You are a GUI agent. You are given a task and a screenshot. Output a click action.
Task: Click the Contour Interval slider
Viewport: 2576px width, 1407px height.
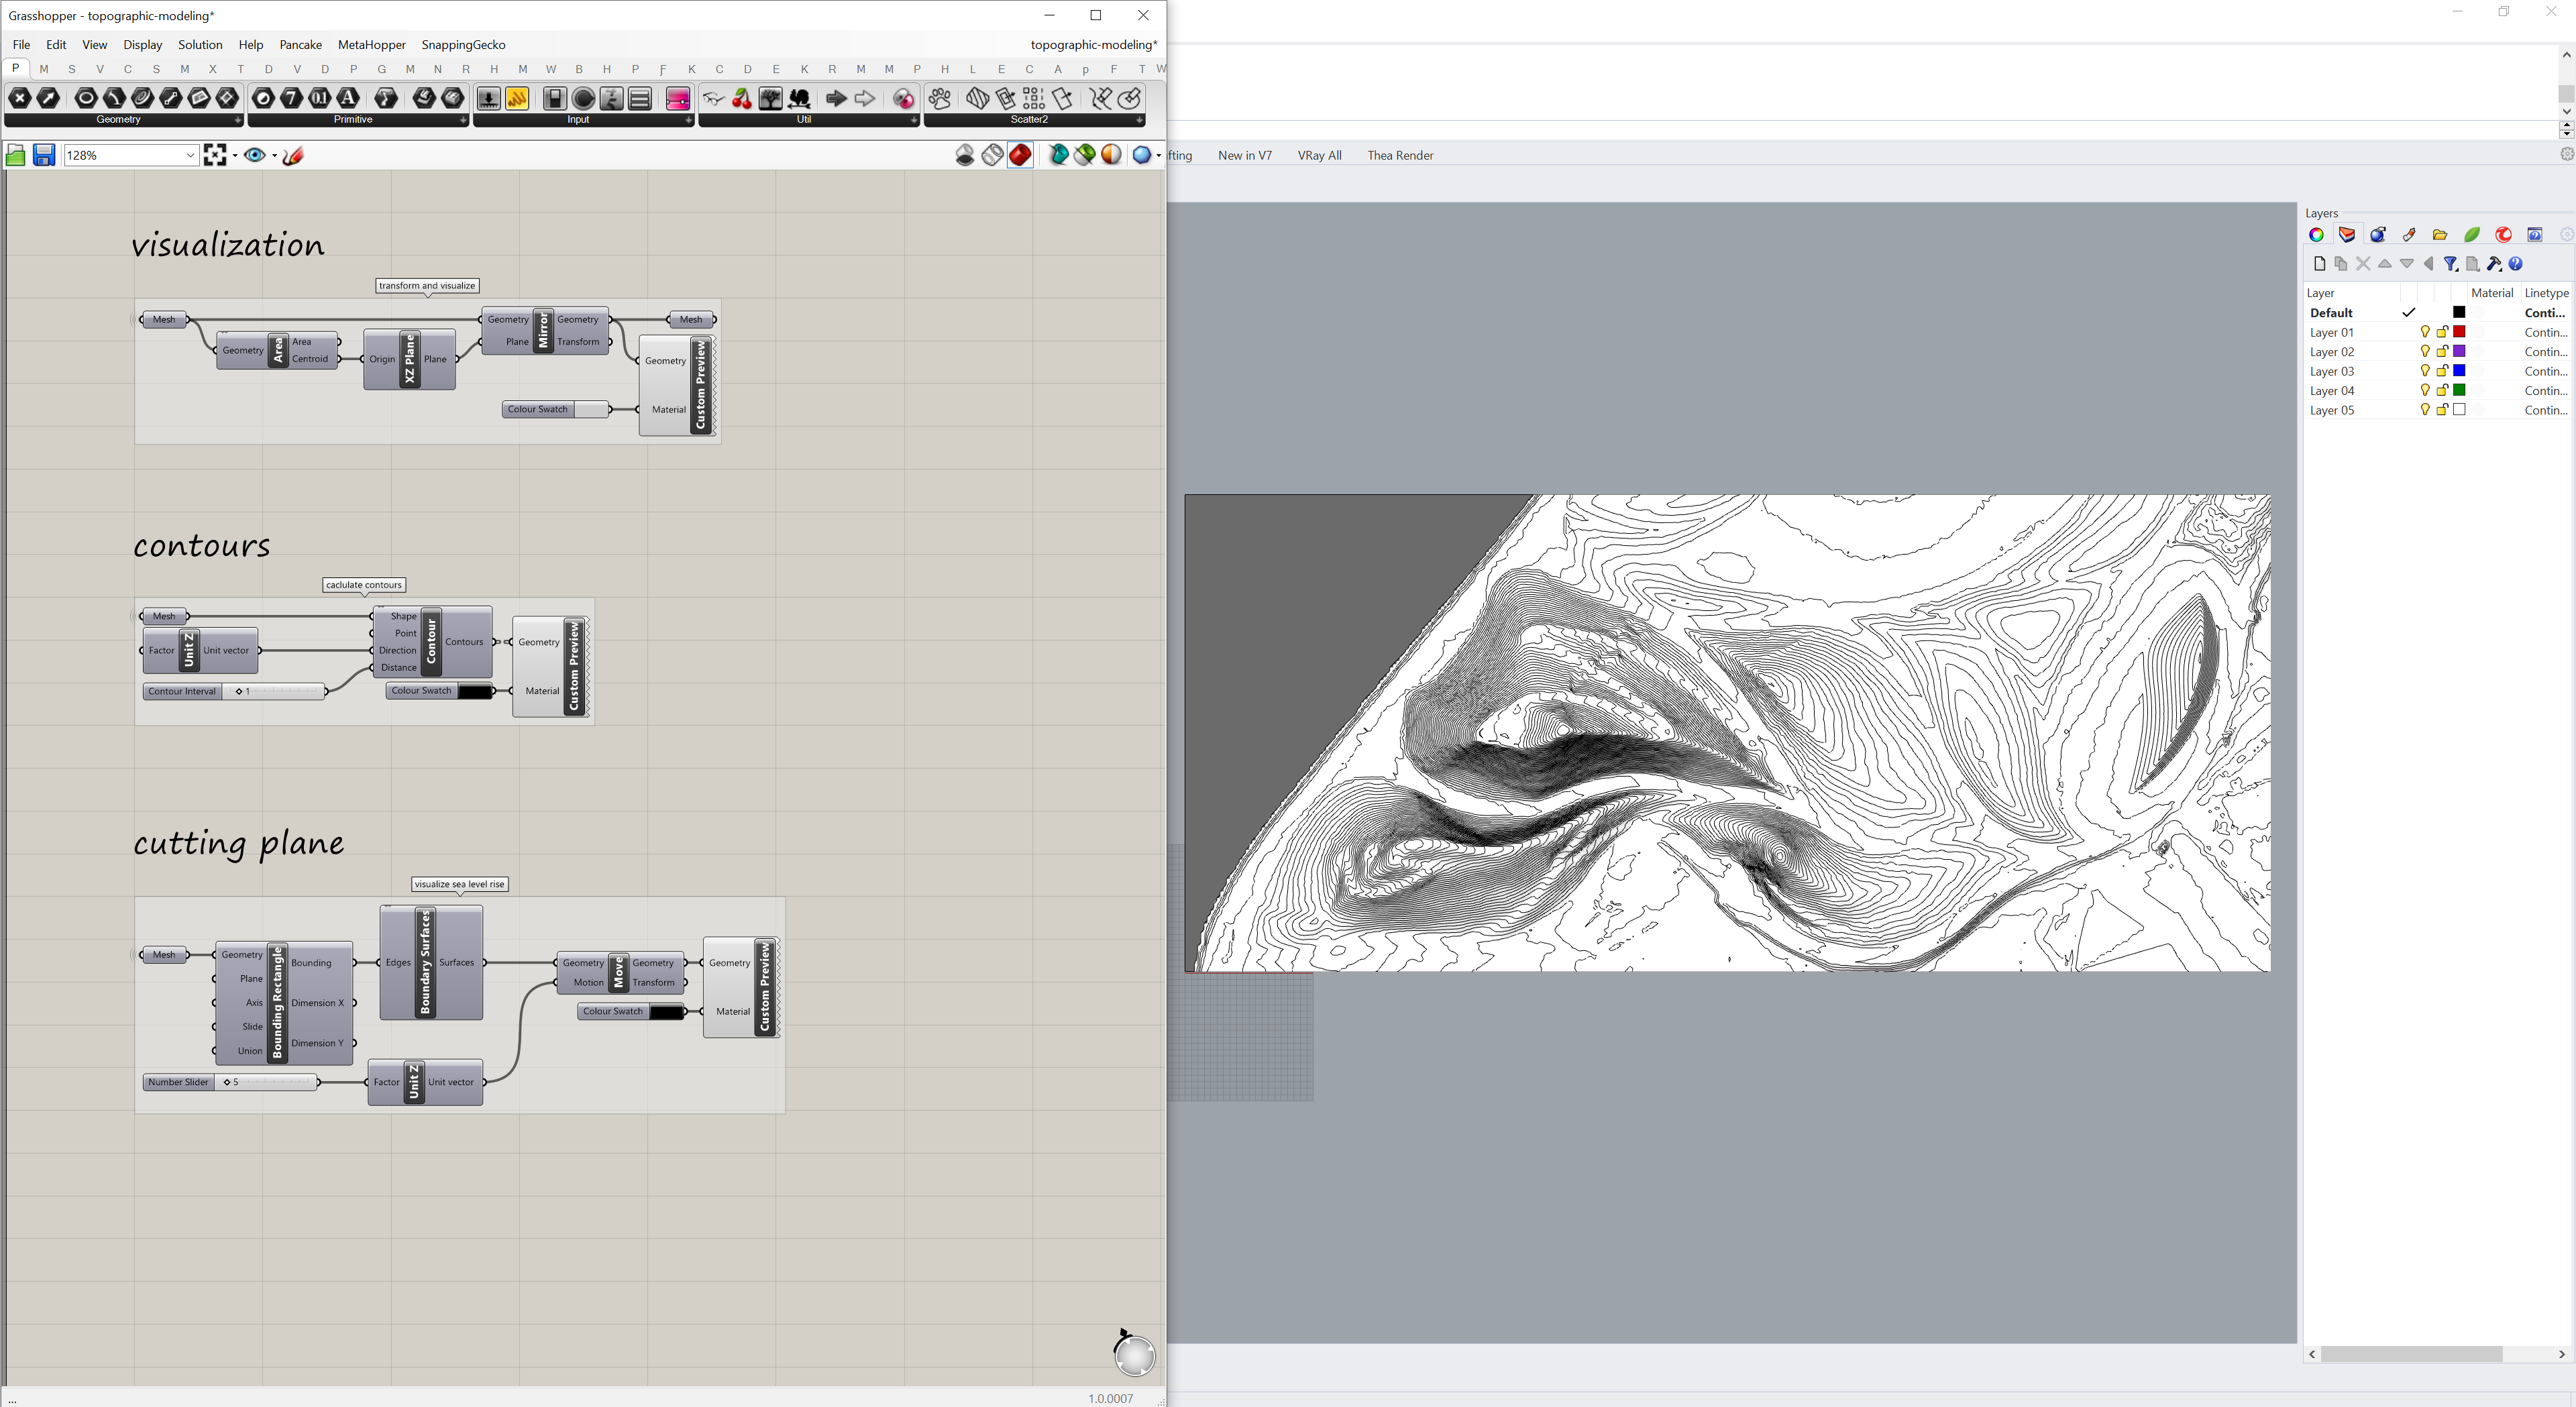click(272, 691)
